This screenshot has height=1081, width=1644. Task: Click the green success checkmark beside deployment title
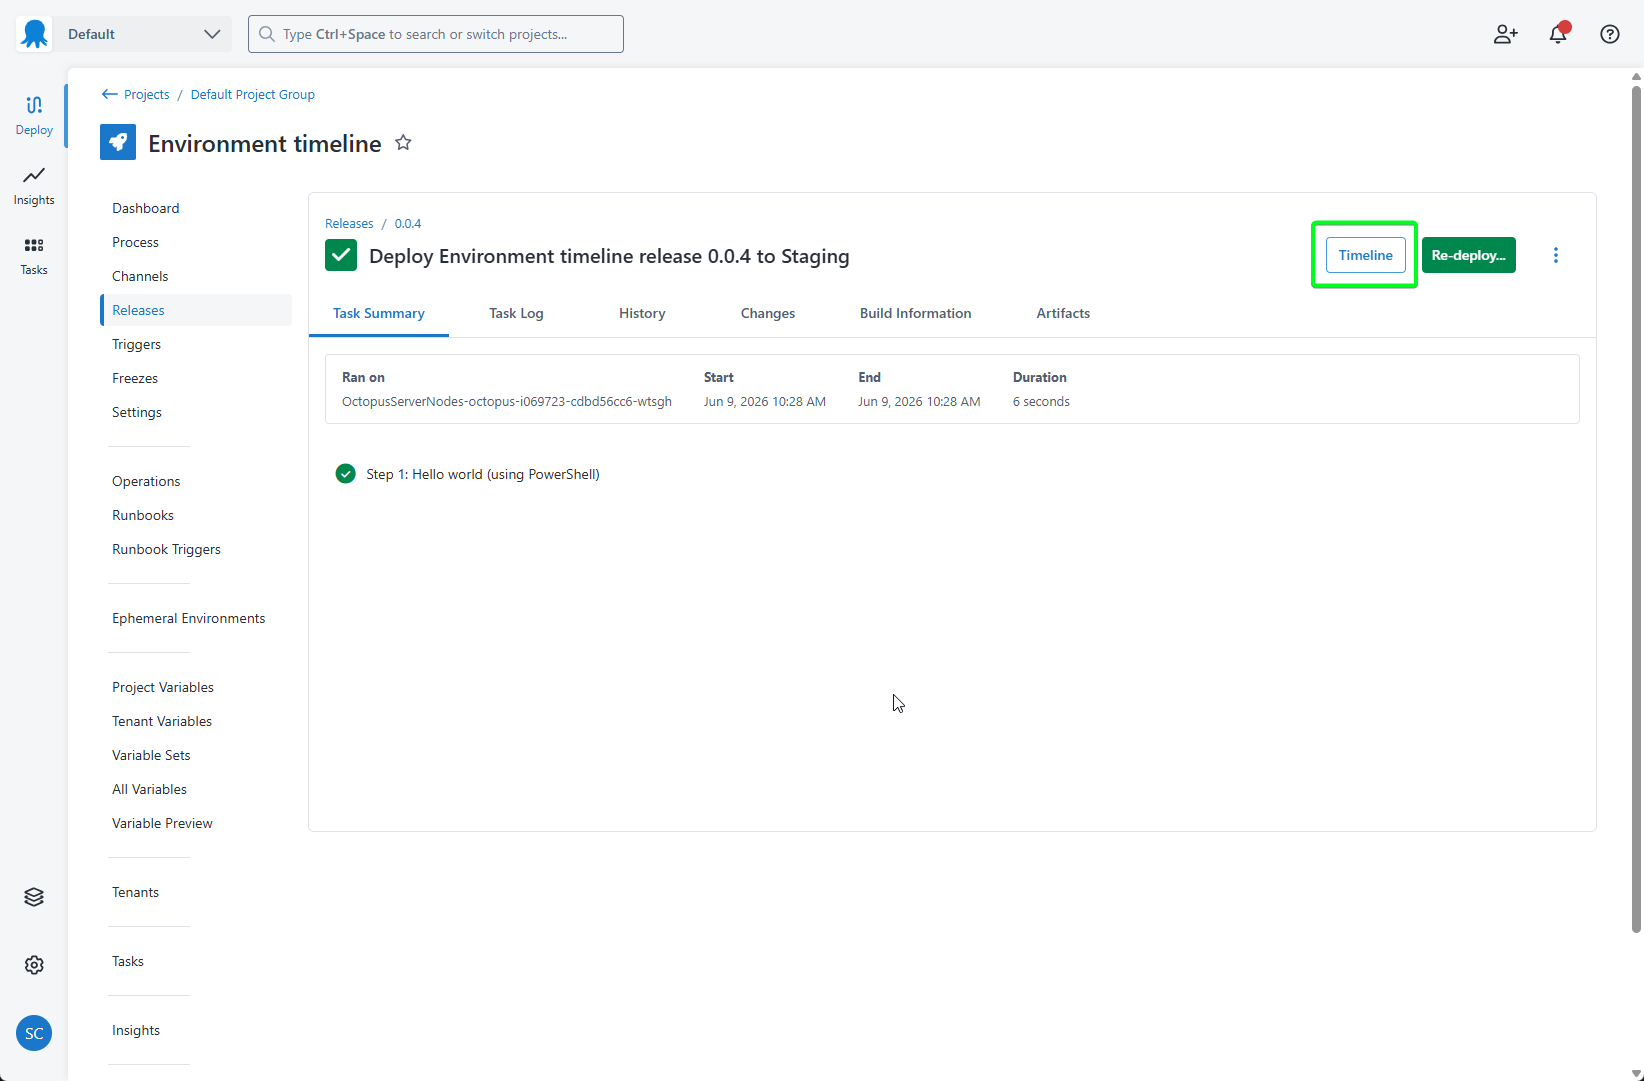click(341, 255)
